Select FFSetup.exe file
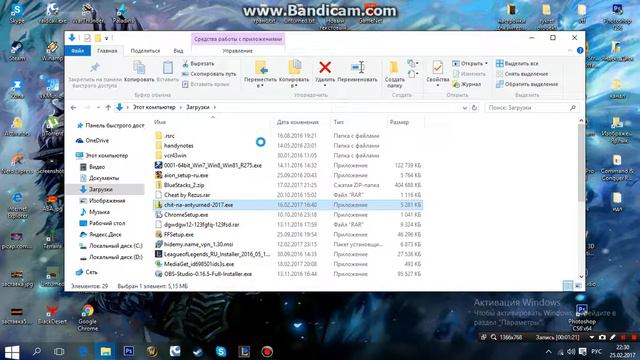640x360 pixels. pos(178,235)
